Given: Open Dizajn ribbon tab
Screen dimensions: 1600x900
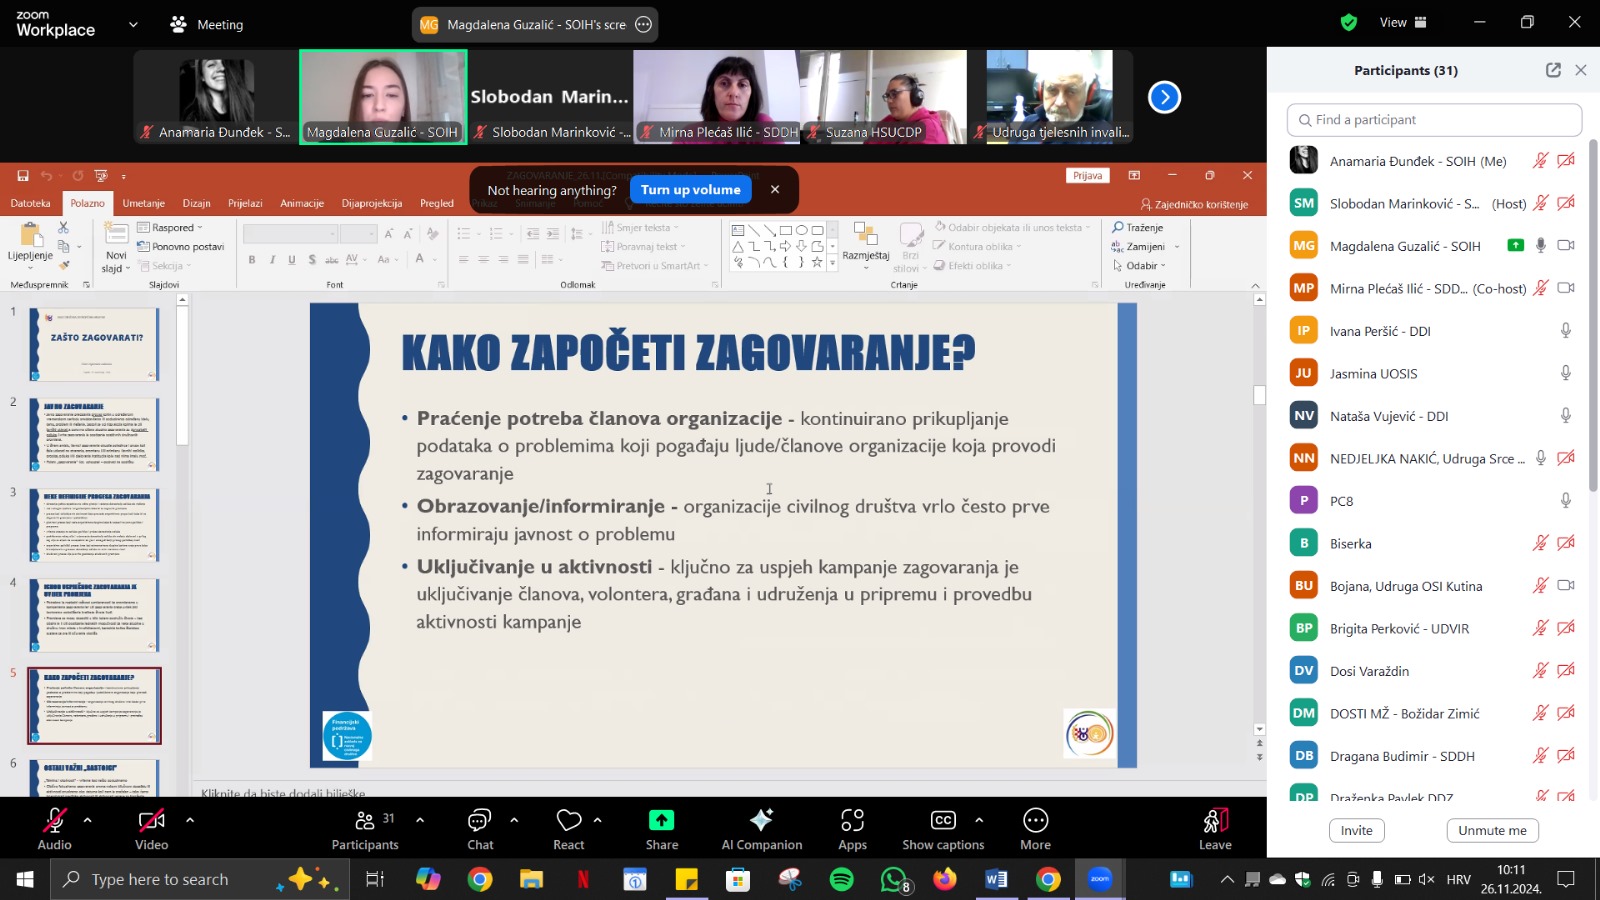Looking at the screenshot, I should pos(196,203).
